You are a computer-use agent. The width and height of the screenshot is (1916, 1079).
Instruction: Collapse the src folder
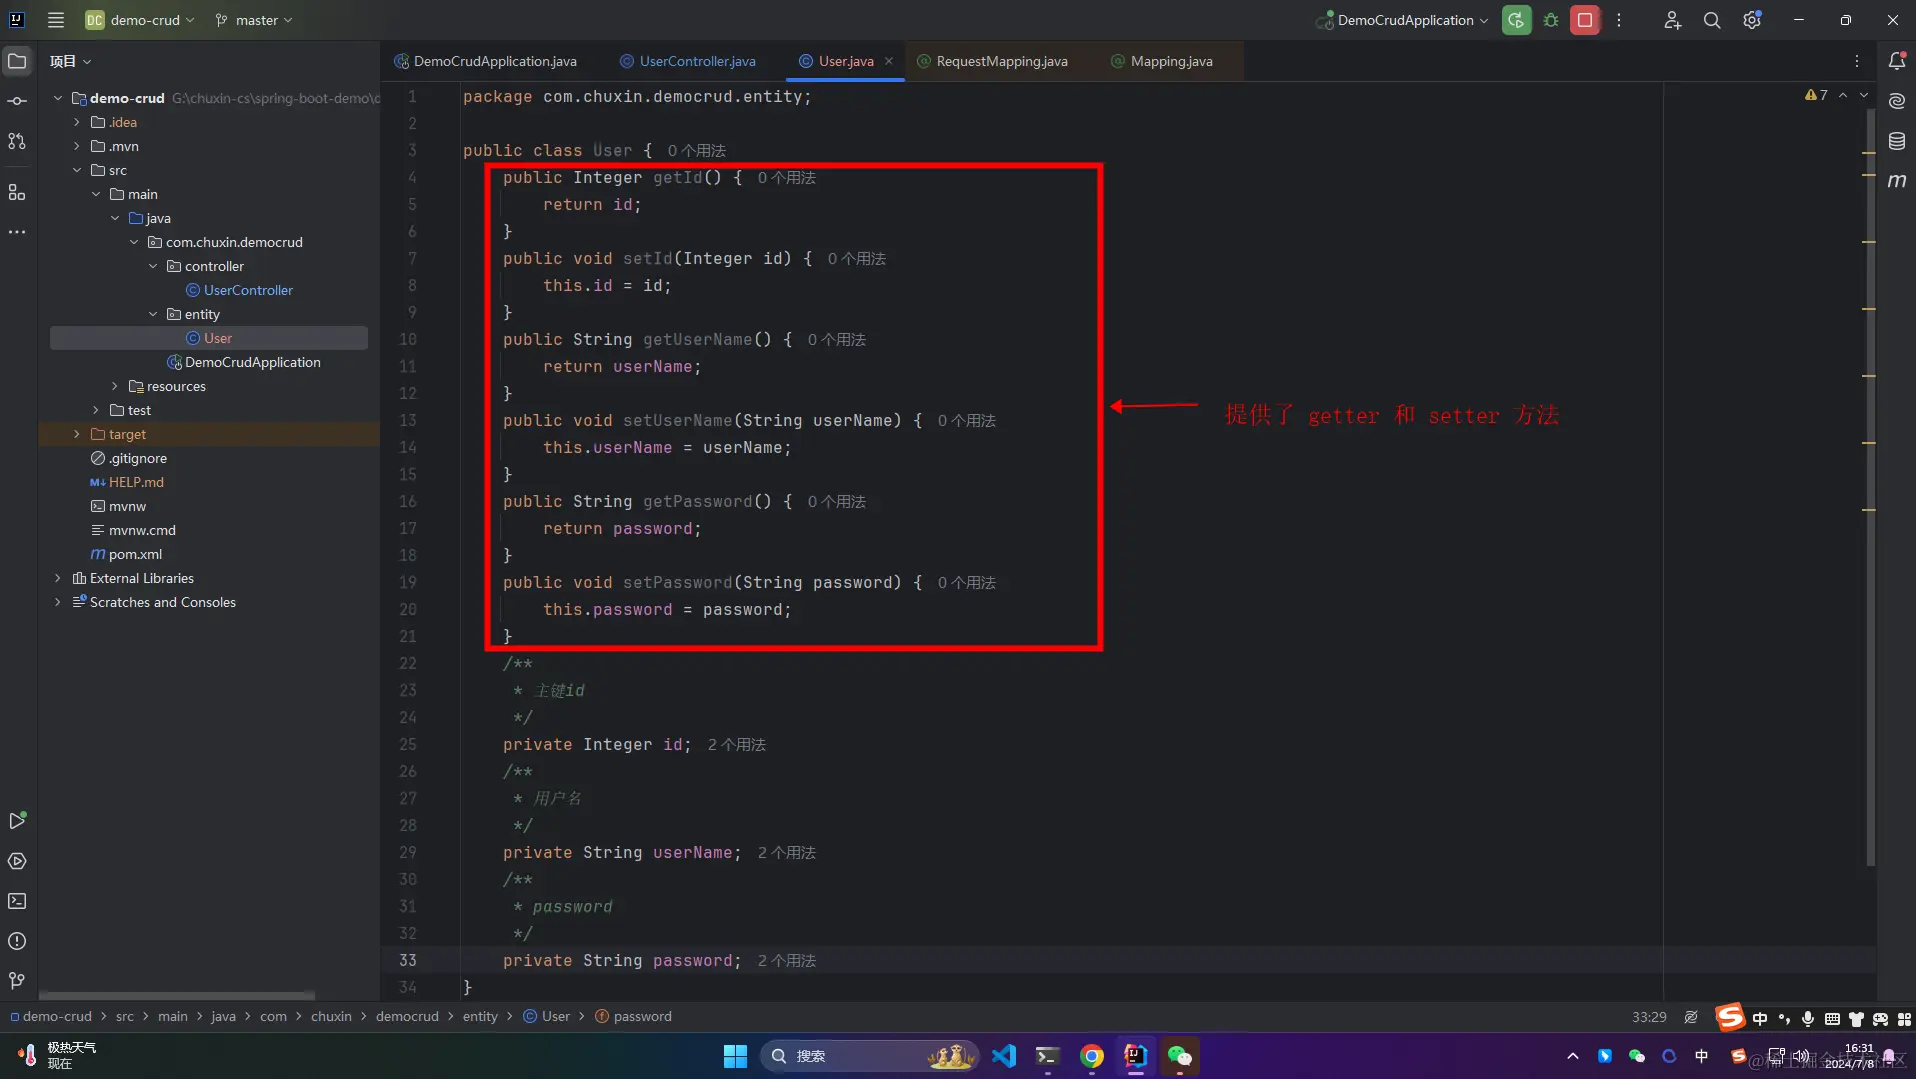77,170
